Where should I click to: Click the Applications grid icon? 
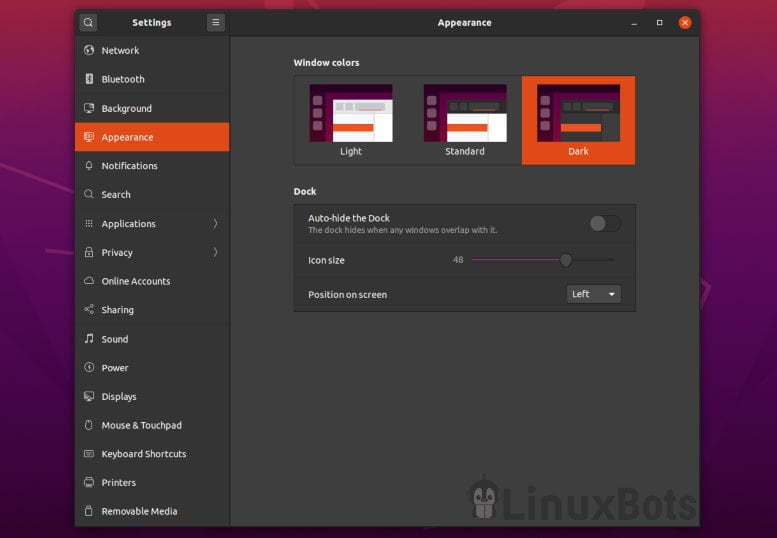pyautogui.click(x=89, y=223)
